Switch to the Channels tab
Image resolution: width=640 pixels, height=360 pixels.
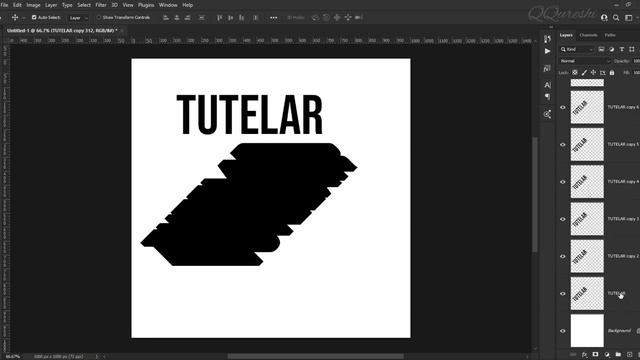click(588, 35)
